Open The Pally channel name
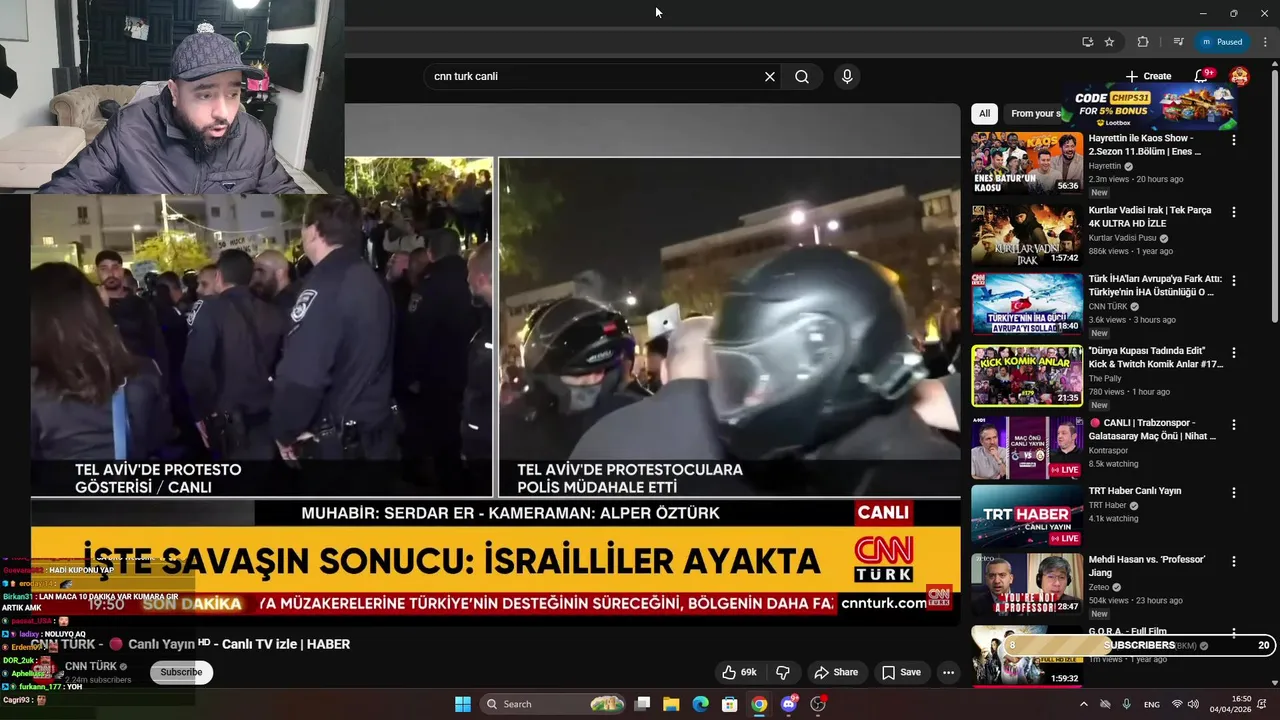This screenshot has height=720, width=1280. (1105, 379)
